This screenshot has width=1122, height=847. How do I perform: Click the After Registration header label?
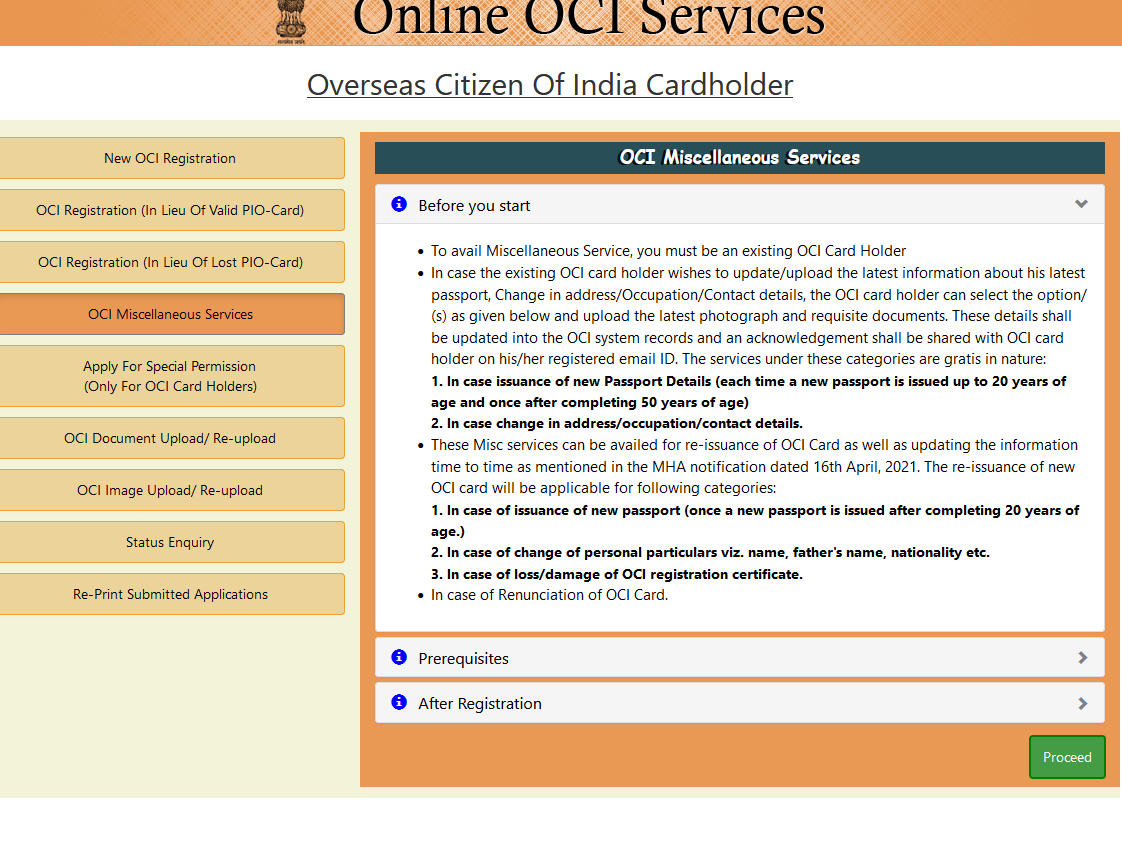(x=480, y=704)
